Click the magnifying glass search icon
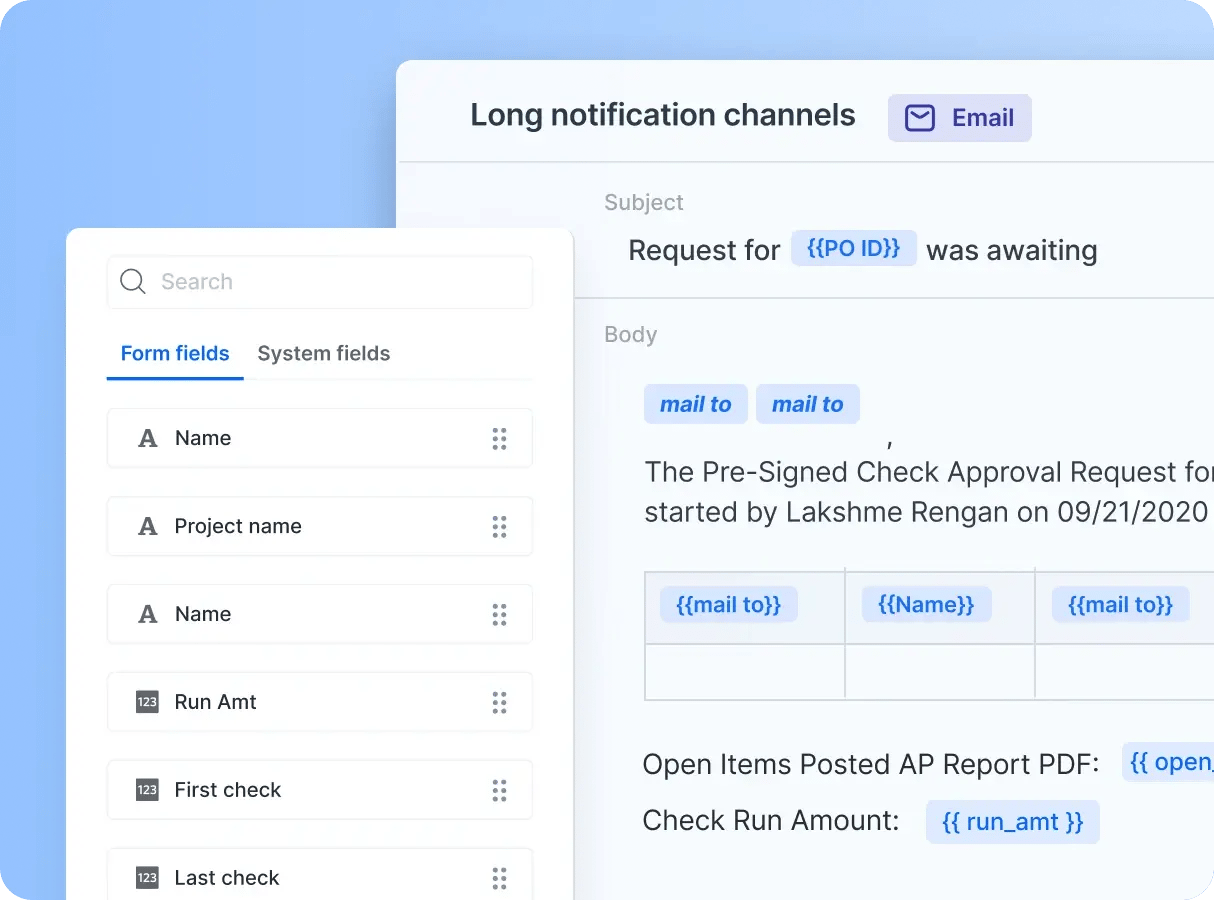 pyautogui.click(x=132, y=282)
